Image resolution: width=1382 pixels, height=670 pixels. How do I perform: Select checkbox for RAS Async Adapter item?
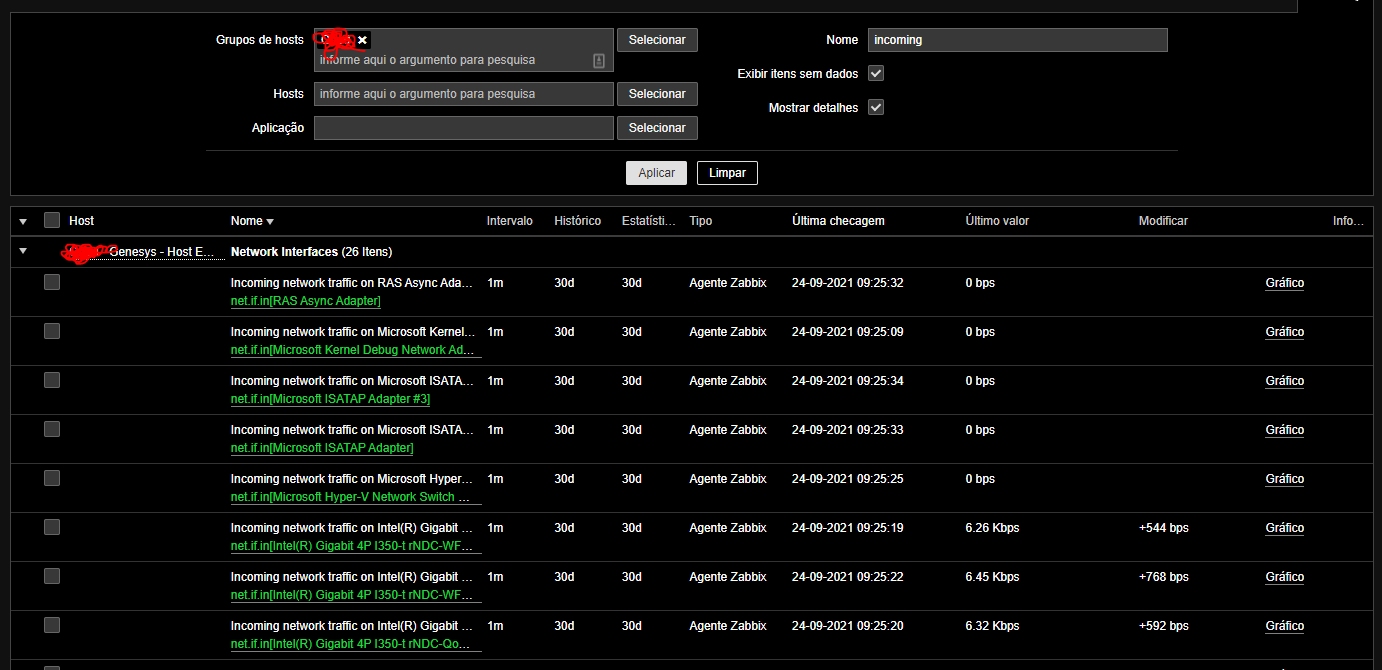click(x=52, y=282)
